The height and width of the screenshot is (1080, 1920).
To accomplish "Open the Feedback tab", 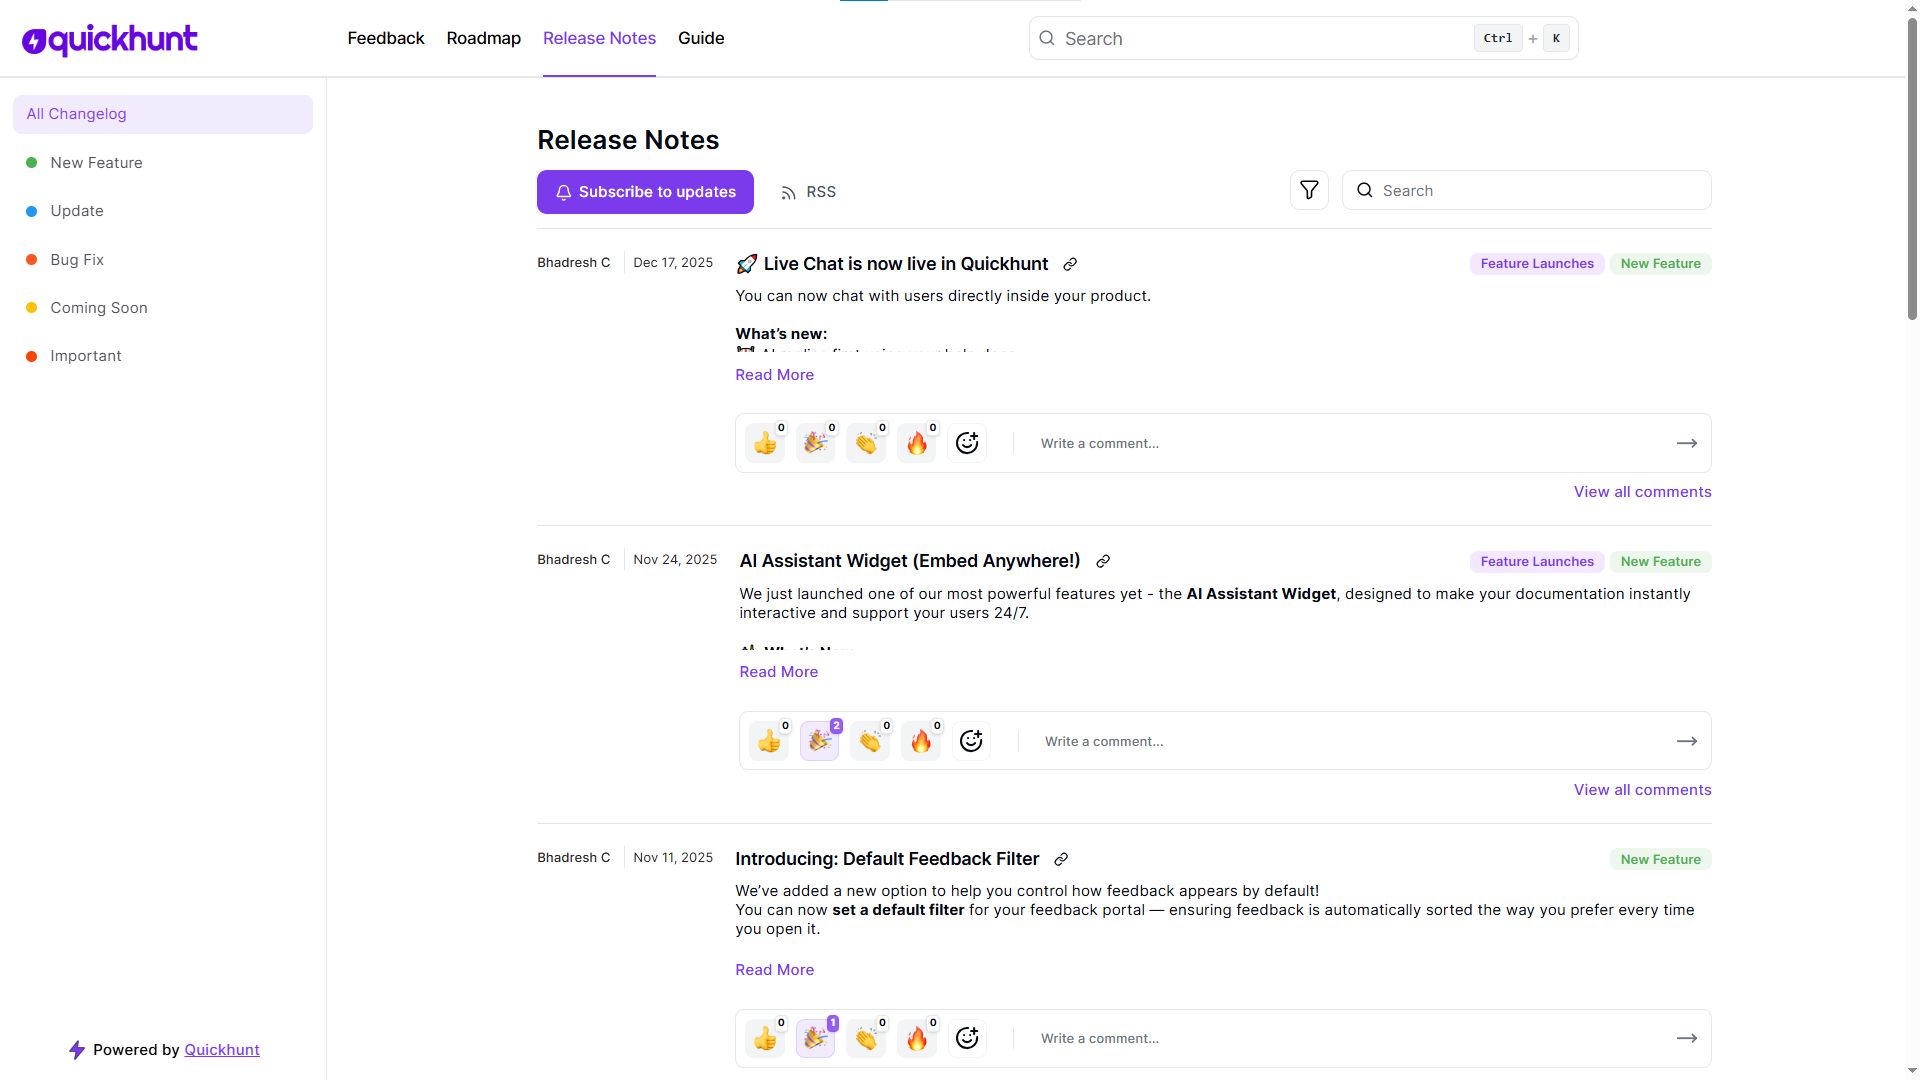I will coord(386,38).
